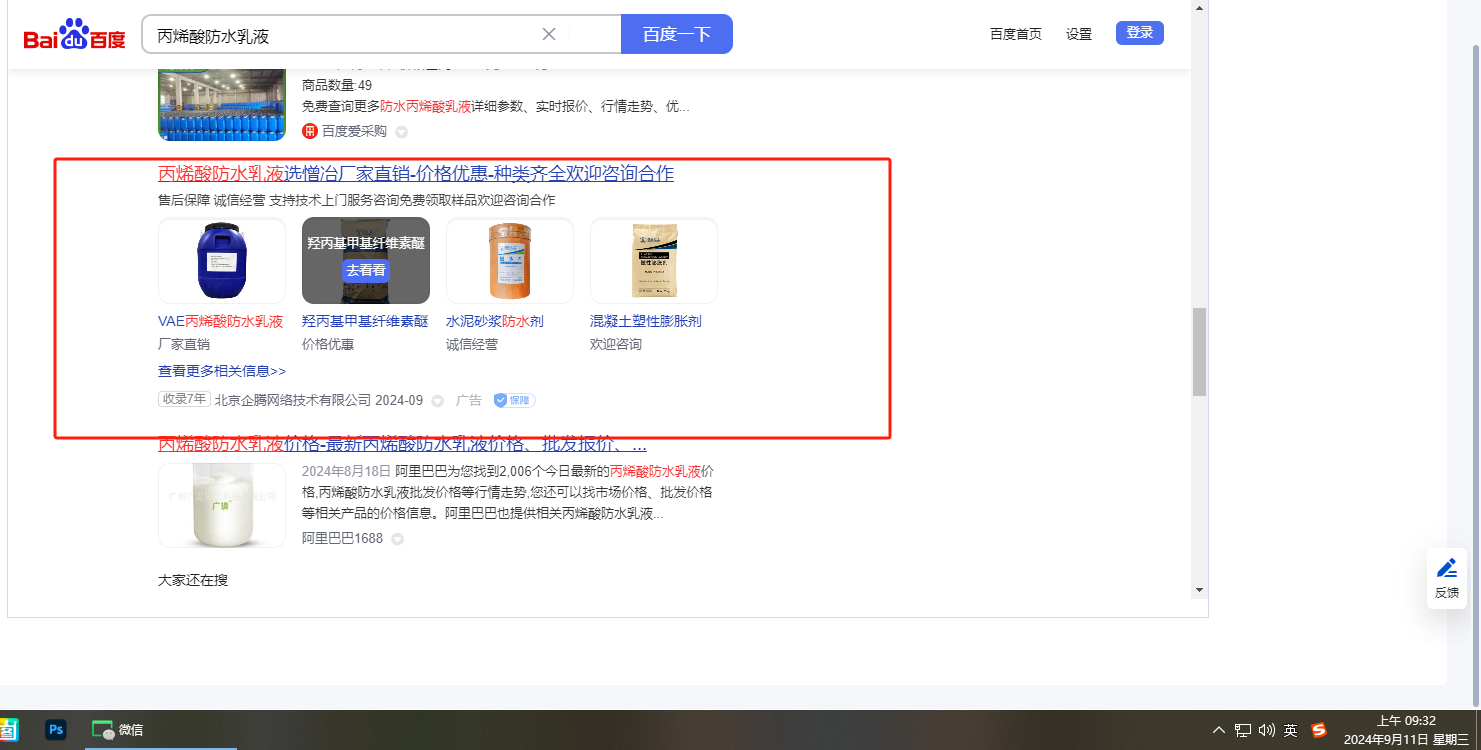Click the 收录7年 badge

click(184, 399)
